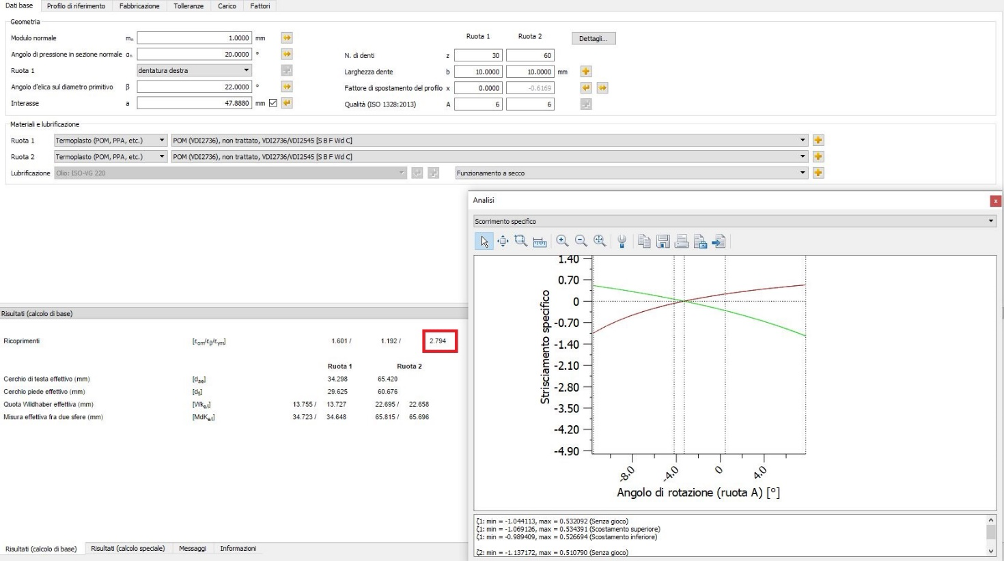
Task: Switch to Risultati (calcolo speciale) tab
Action: (x=127, y=549)
